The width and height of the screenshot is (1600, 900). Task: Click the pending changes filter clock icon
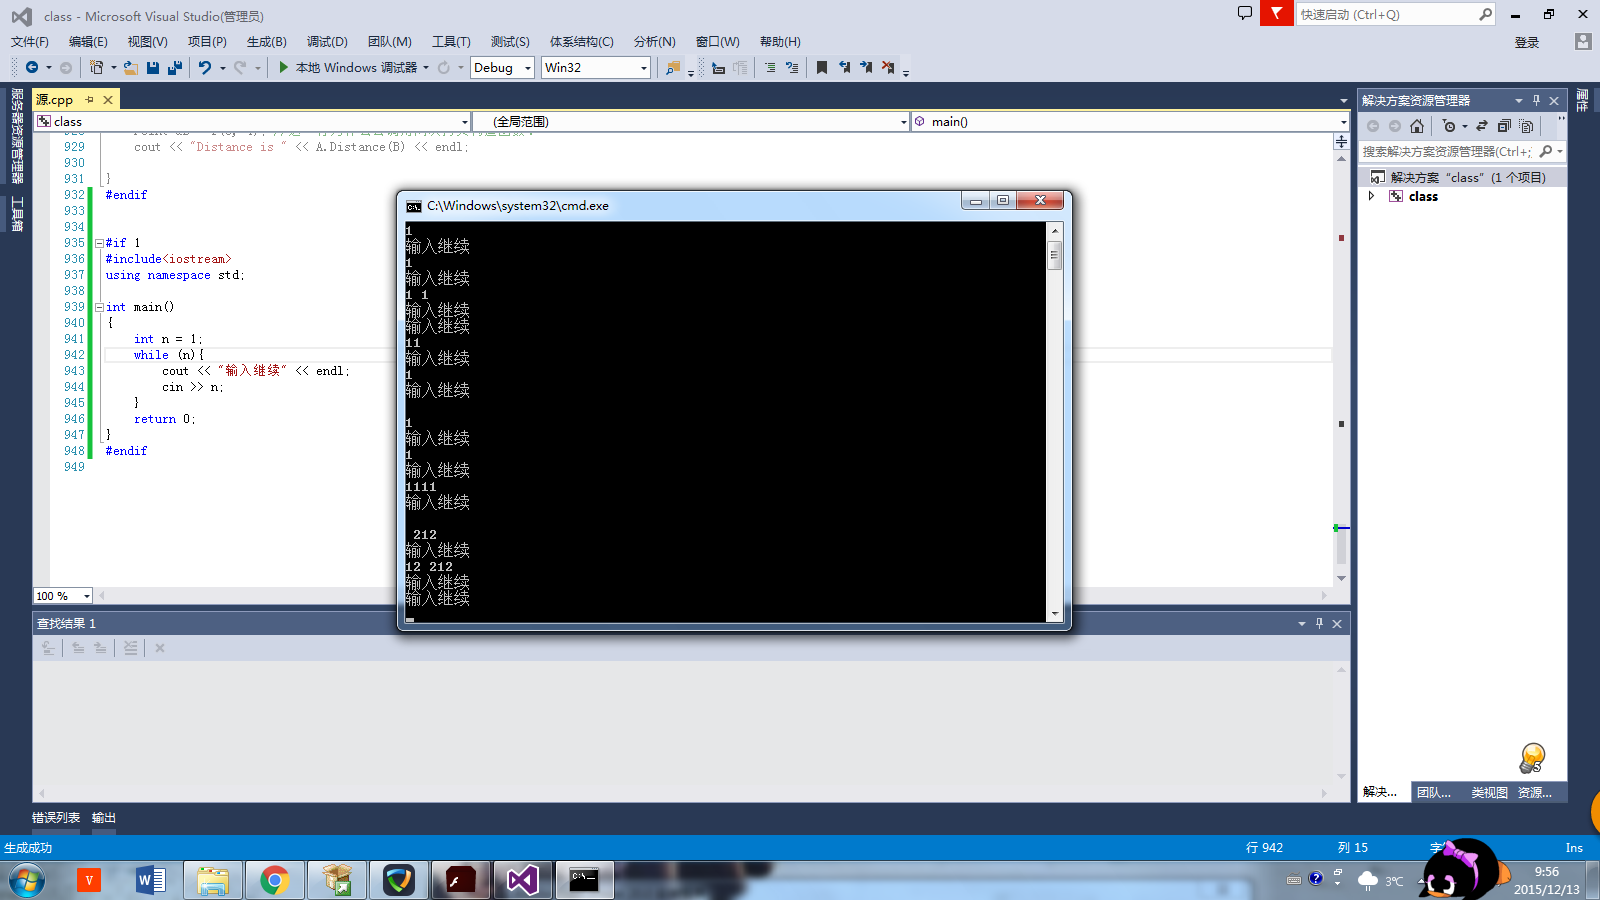[1449, 126]
